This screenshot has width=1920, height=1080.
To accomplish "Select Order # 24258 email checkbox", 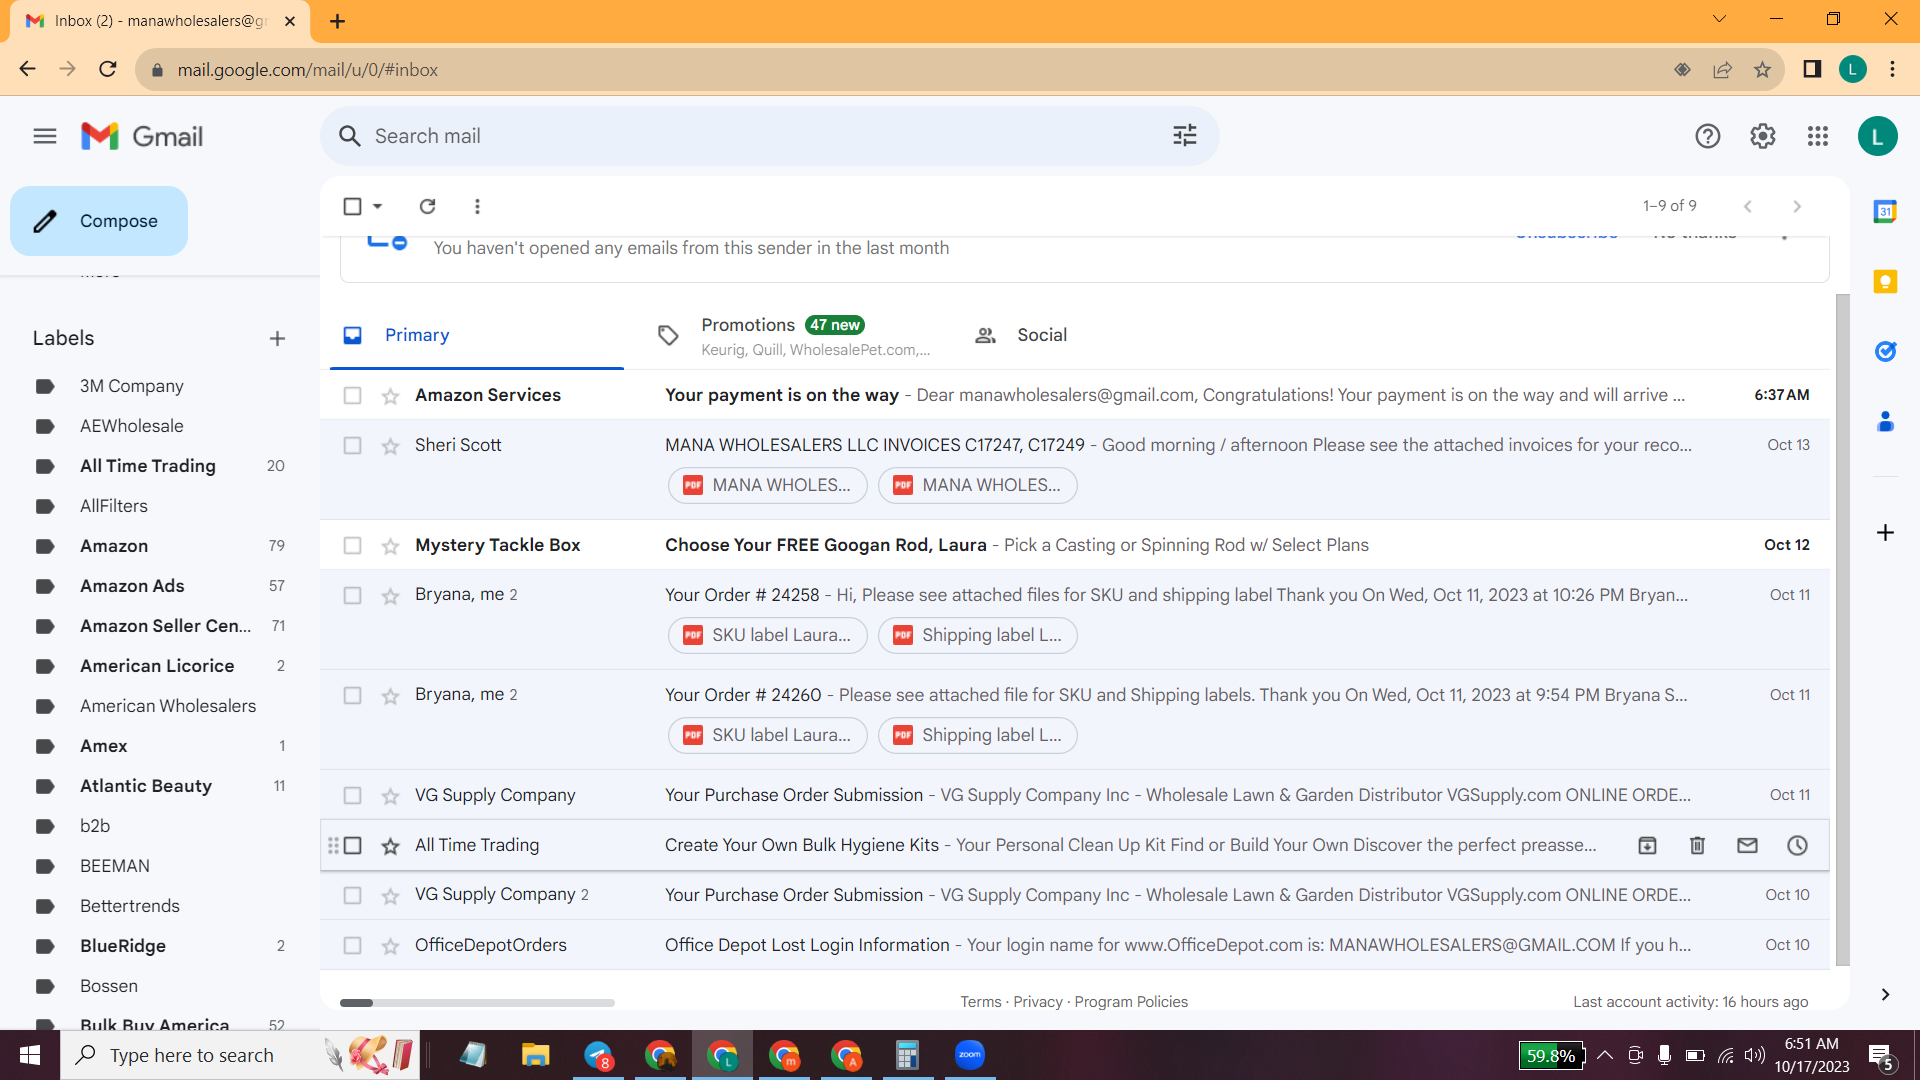I will [x=352, y=595].
